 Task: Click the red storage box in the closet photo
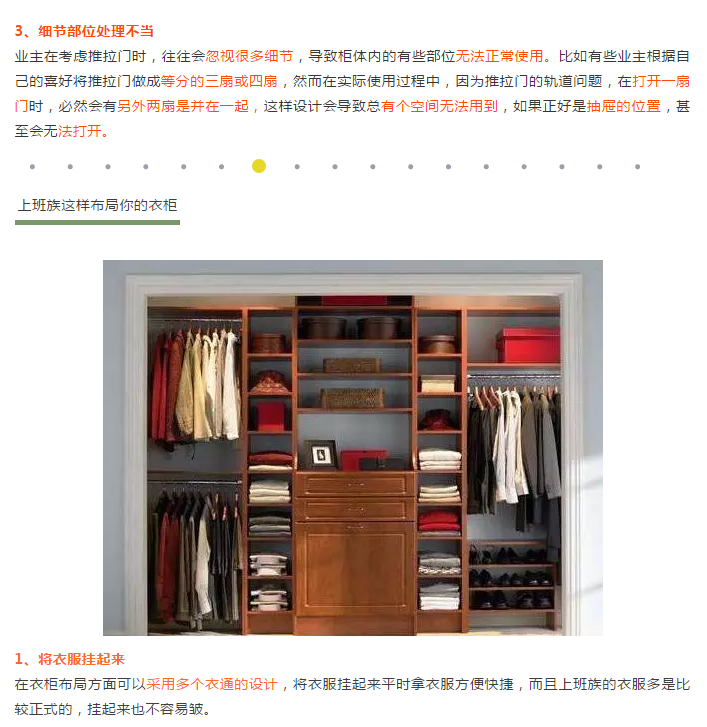click(x=528, y=345)
